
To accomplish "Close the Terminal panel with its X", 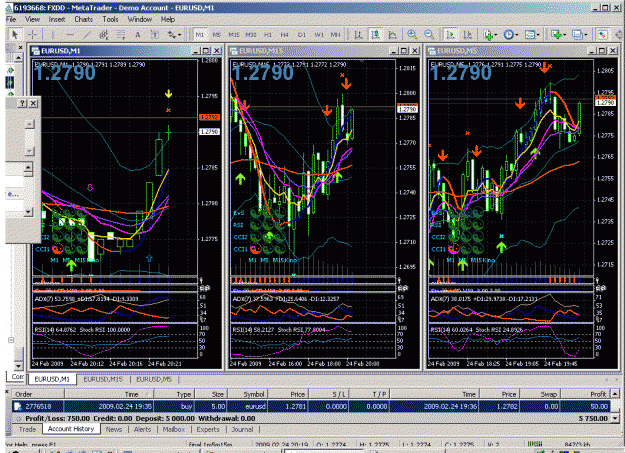I will click(7, 392).
